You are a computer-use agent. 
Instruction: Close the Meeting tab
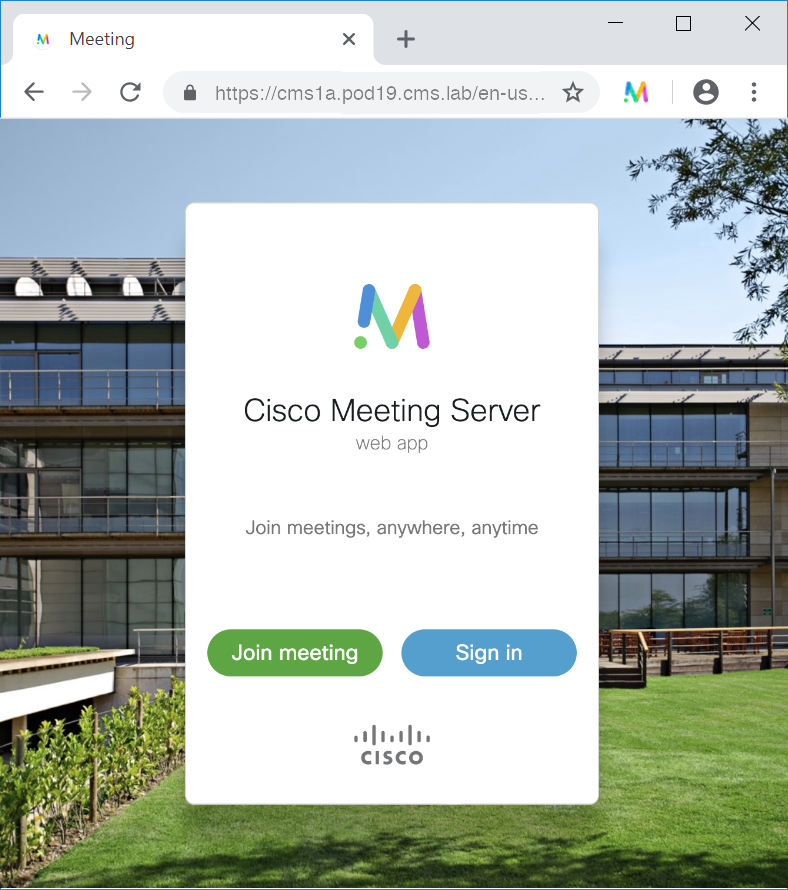point(349,39)
